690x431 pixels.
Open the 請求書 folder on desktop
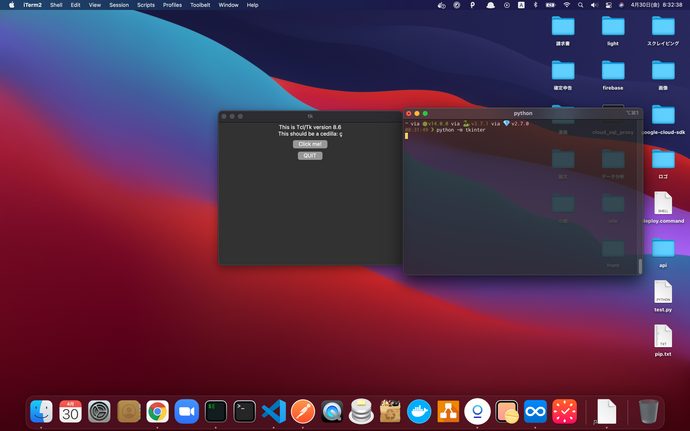(563, 26)
